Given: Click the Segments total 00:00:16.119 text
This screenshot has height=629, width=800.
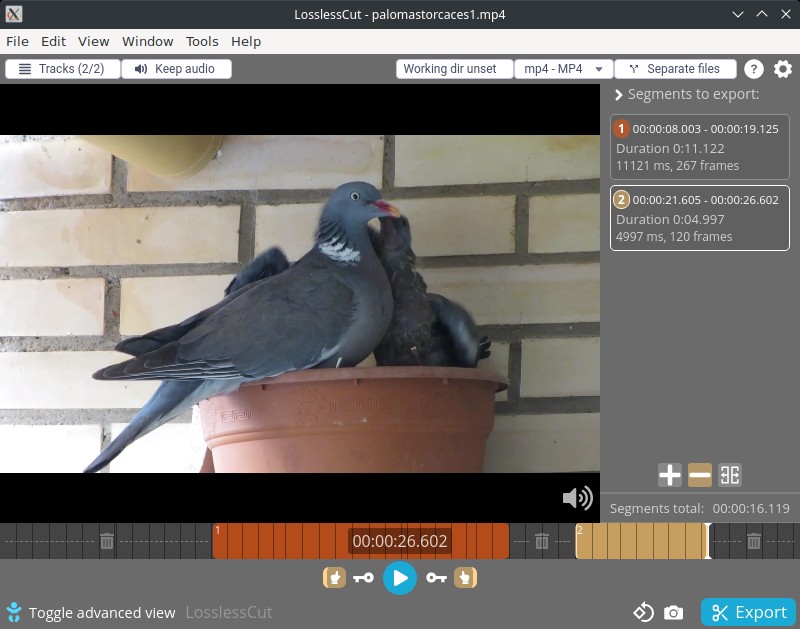Looking at the screenshot, I should click(699, 509).
